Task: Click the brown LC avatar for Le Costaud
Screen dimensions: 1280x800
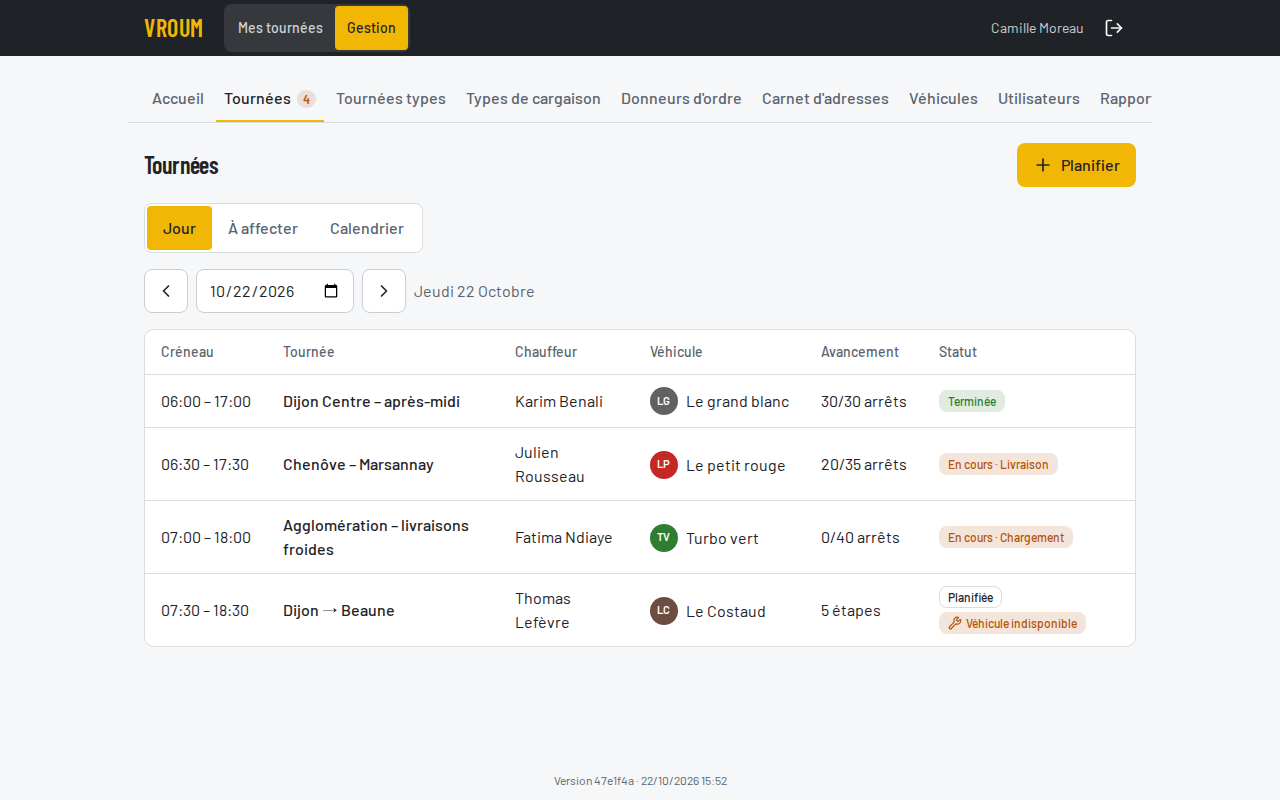Action: [664, 610]
